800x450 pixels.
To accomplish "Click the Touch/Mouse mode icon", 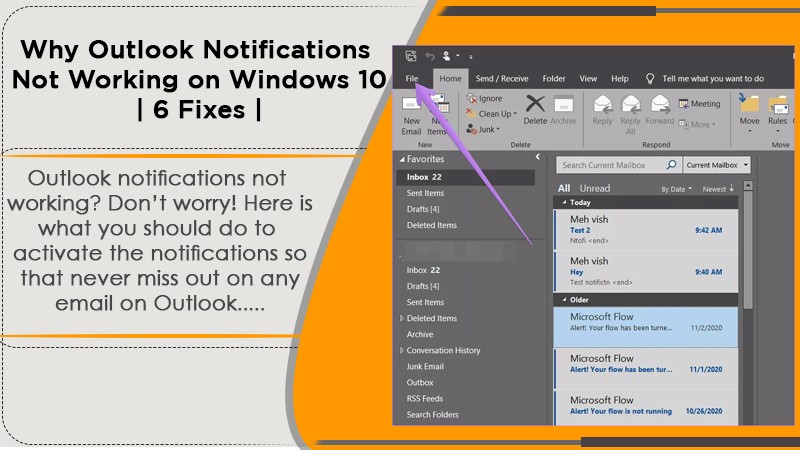I will (x=446, y=56).
